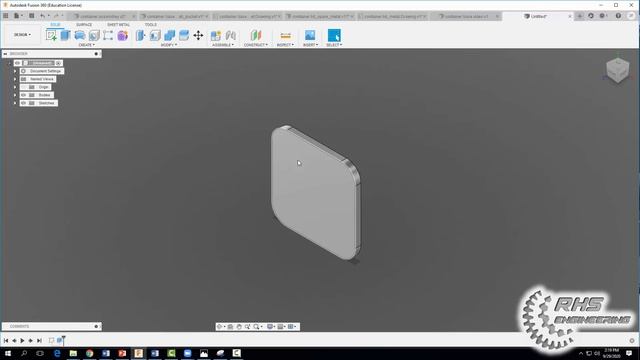Open the Help question mark icon
640x360 pixels.
[618, 16]
